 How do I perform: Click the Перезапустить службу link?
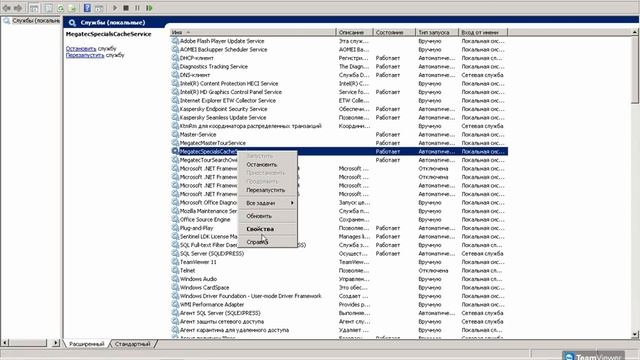(x=85, y=55)
